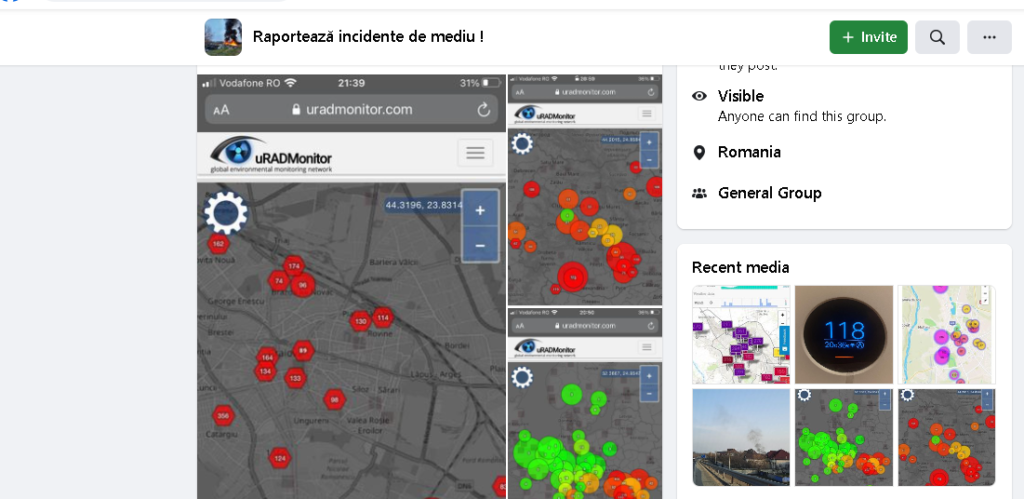Screen dimensions: 1024x499
Task: Click the red hexagon marker labeled 356
Action: coord(223,415)
